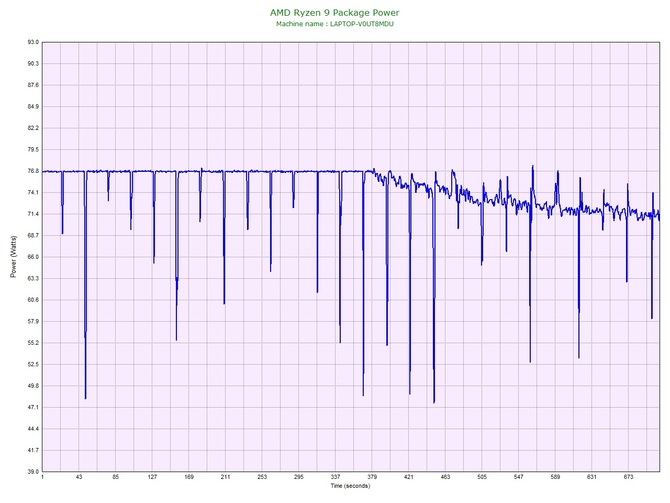Click the Power (Watts) vertical axis label
The height and width of the screenshot is (503, 670).
click(13, 257)
